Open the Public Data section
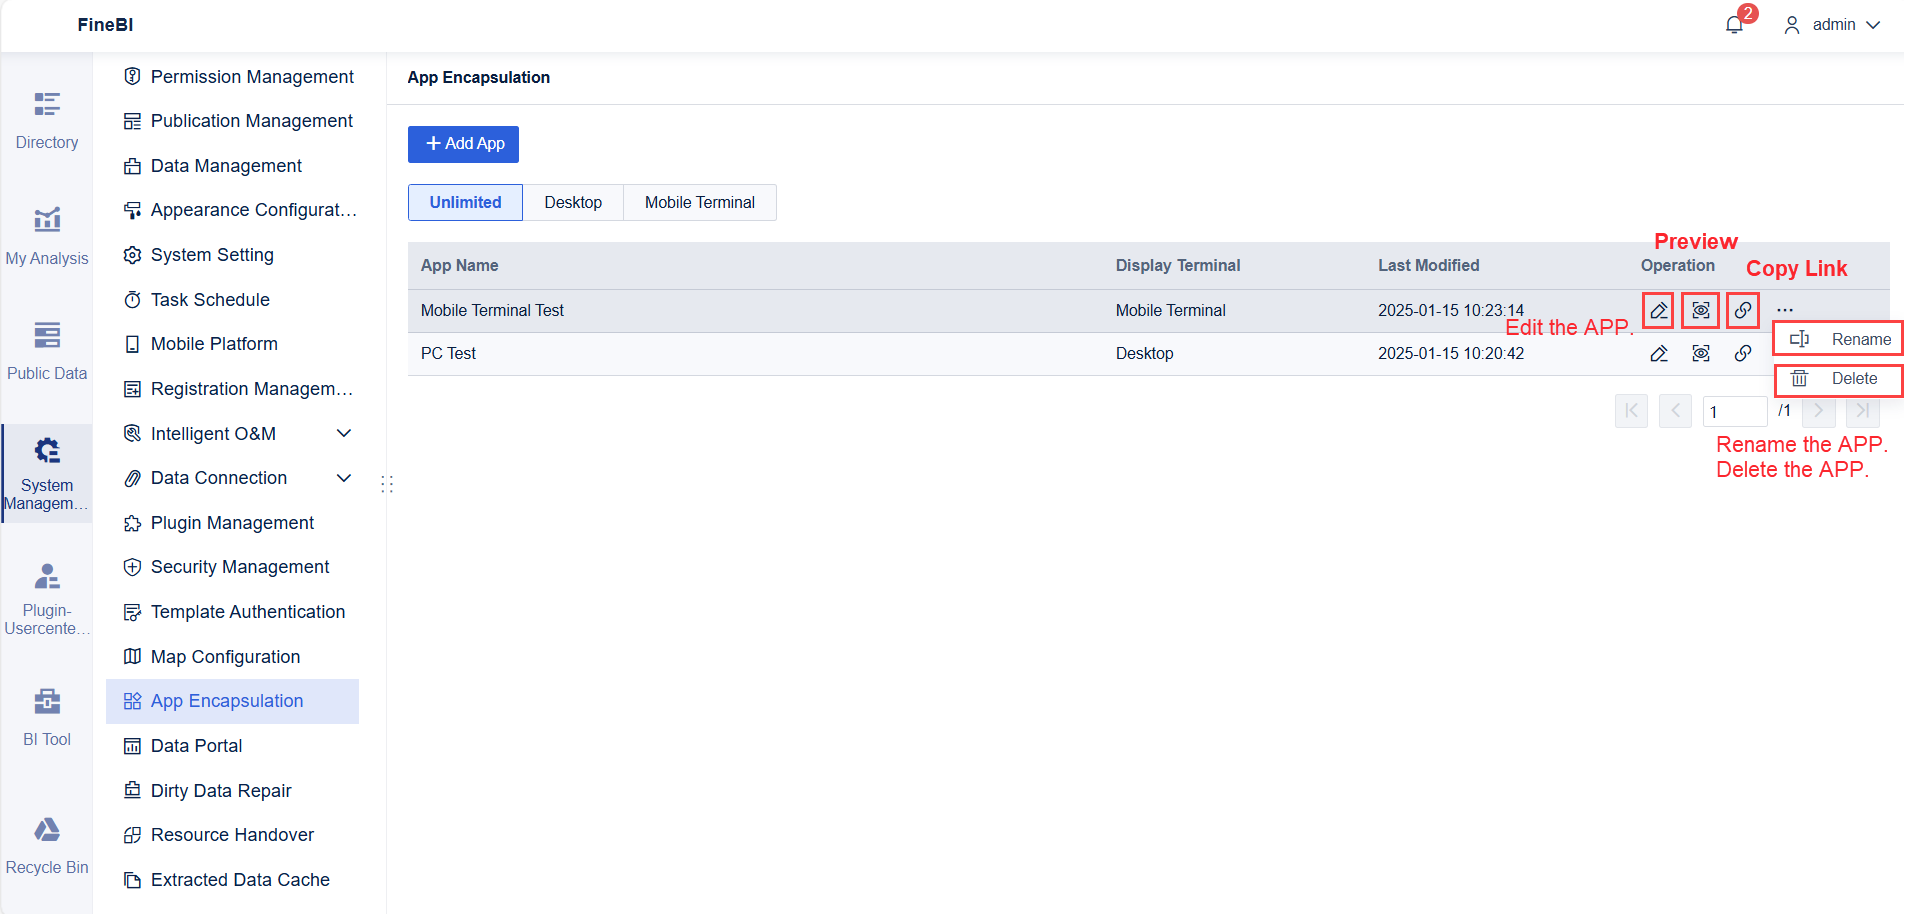Image resolution: width=1905 pixels, height=914 pixels. (x=47, y=352)
